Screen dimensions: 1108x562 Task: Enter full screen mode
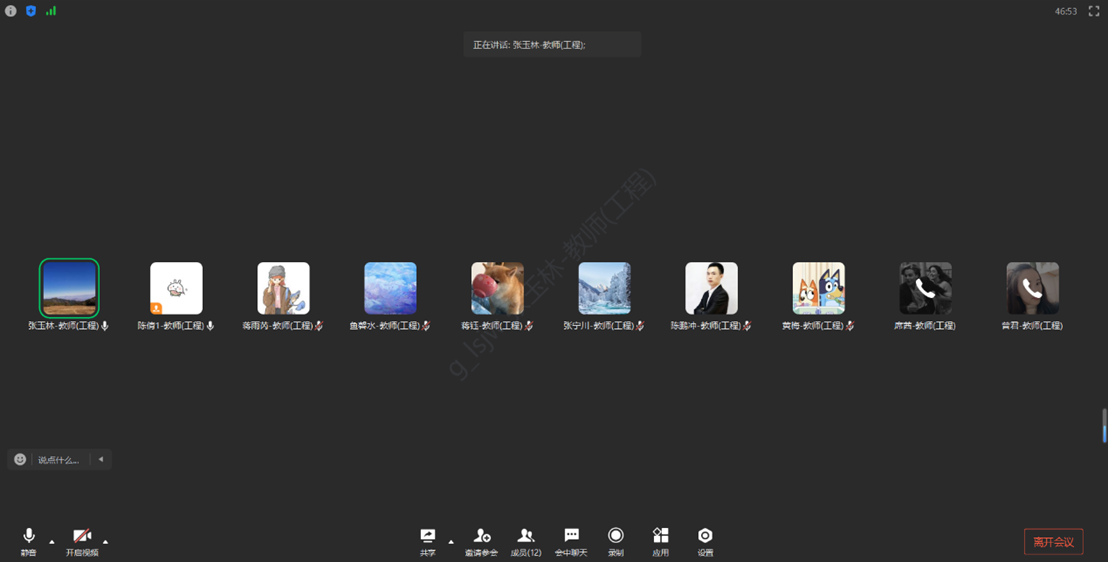[x=1093, y=11]
